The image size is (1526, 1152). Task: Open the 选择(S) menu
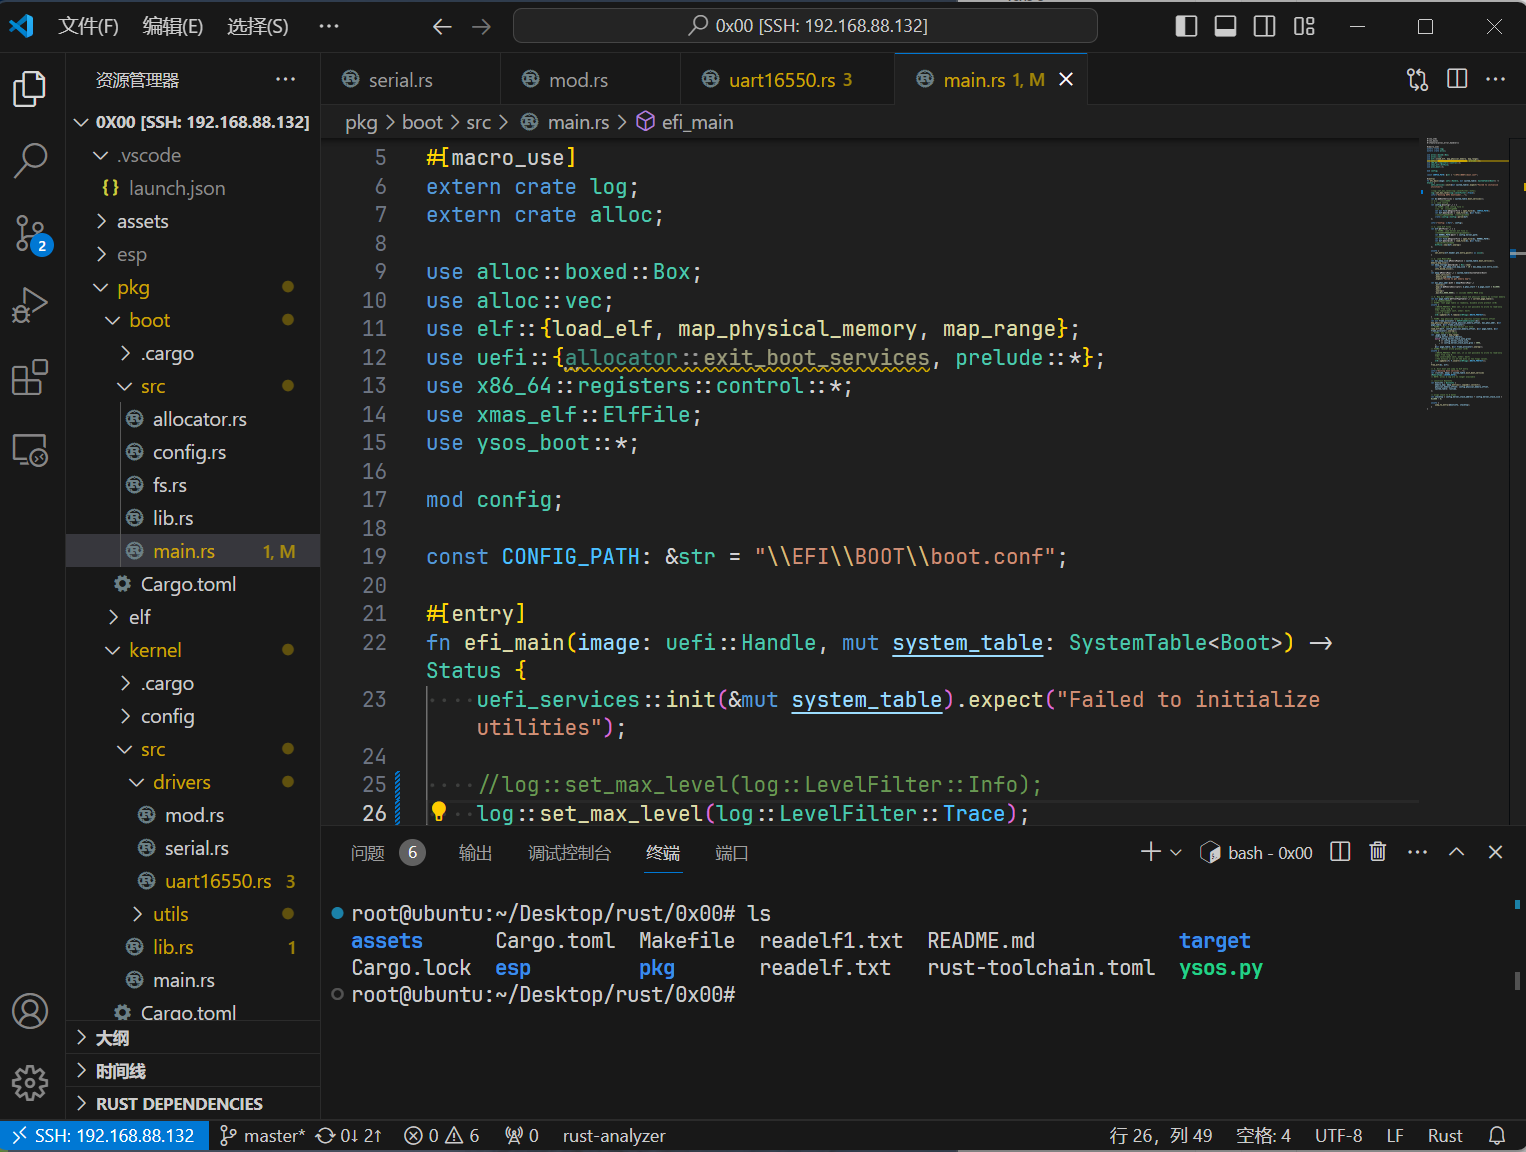click(258, 27)
